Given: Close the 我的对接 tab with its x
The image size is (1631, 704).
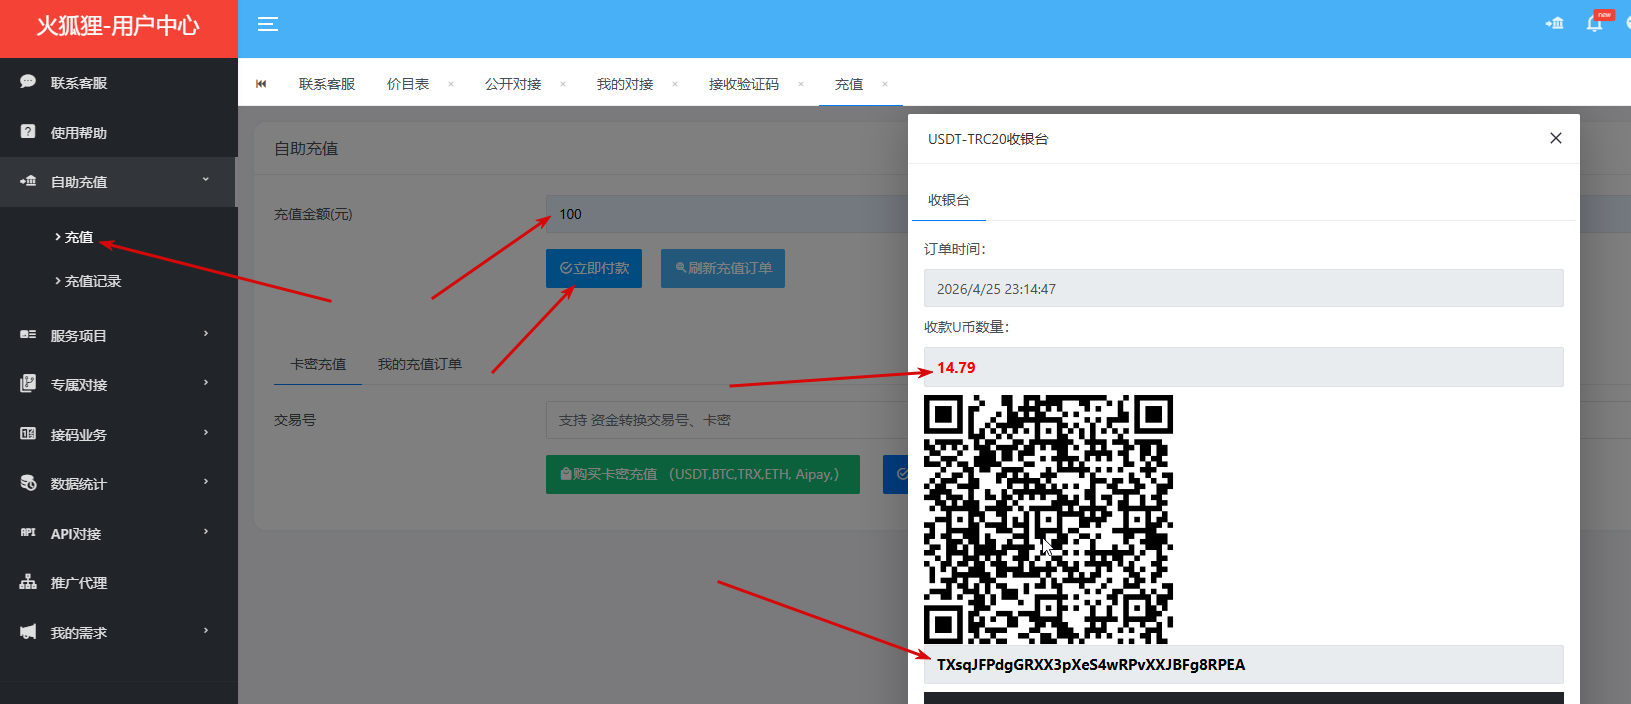Looking at the screenshot, I should coord(675,84).
